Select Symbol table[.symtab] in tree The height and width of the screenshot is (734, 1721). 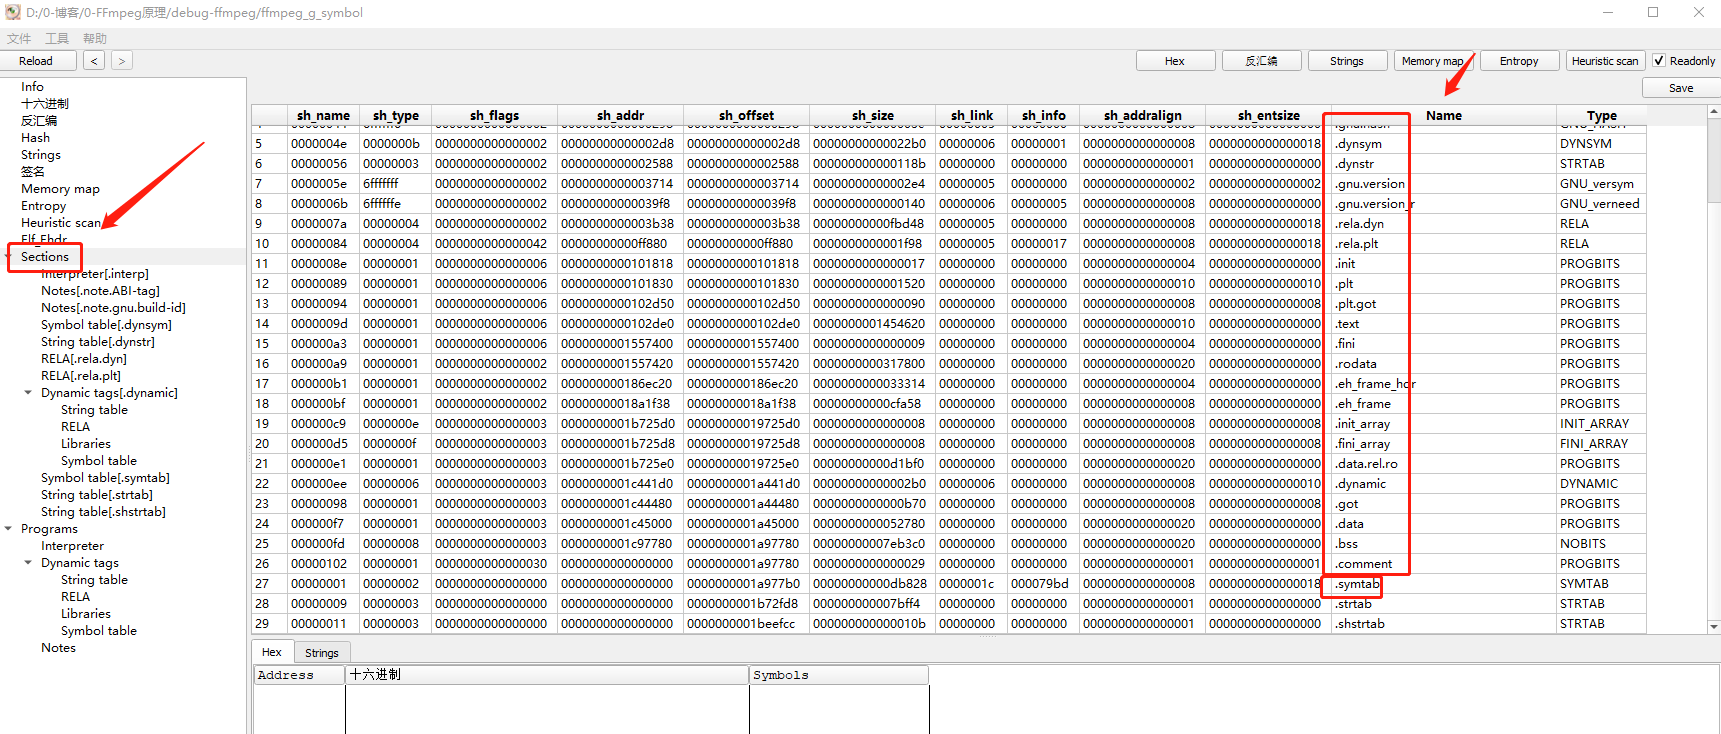[x=105, y=478]
